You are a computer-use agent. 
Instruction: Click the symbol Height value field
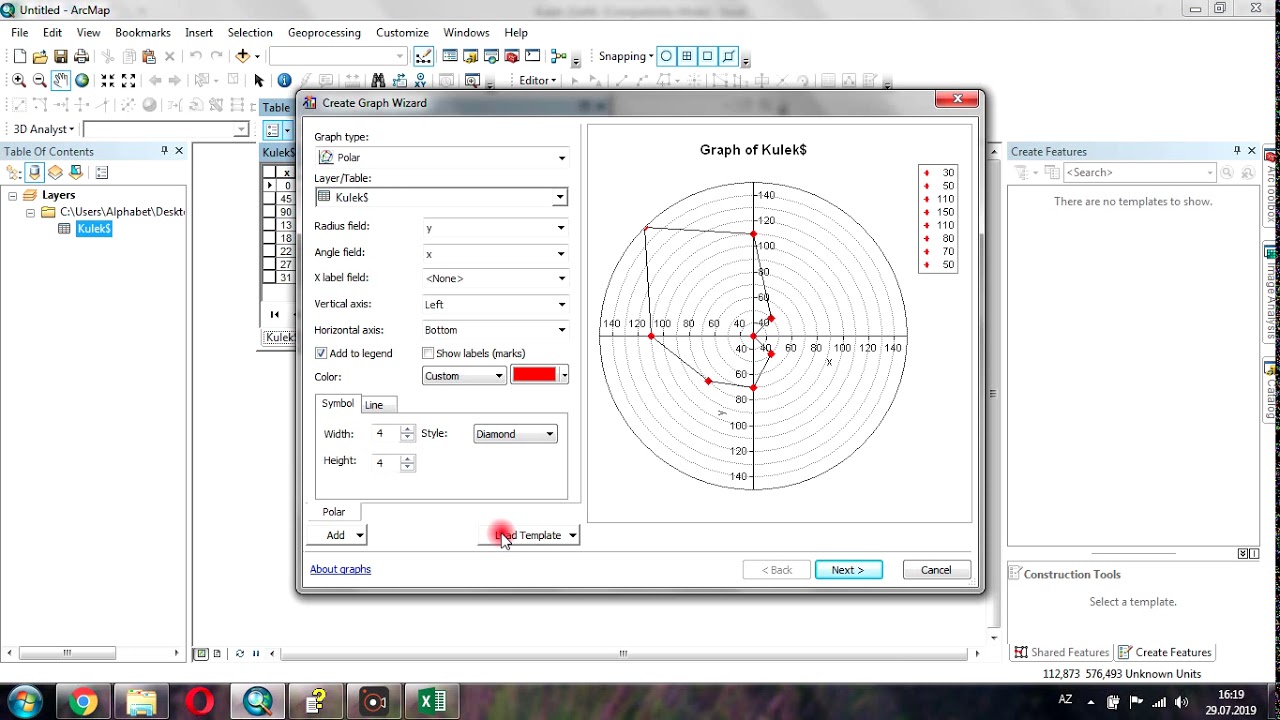tap(386, 463)
